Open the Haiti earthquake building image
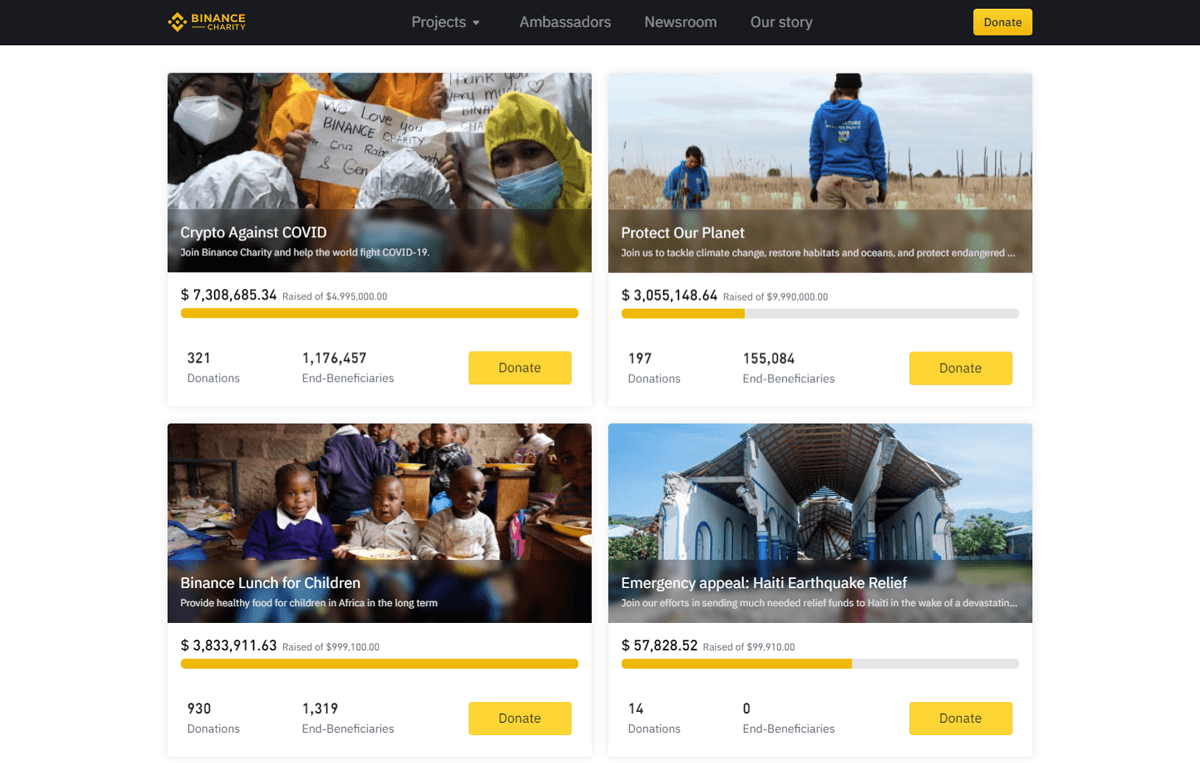Viewport: 1200px width, 763px height. coord(820,491)
